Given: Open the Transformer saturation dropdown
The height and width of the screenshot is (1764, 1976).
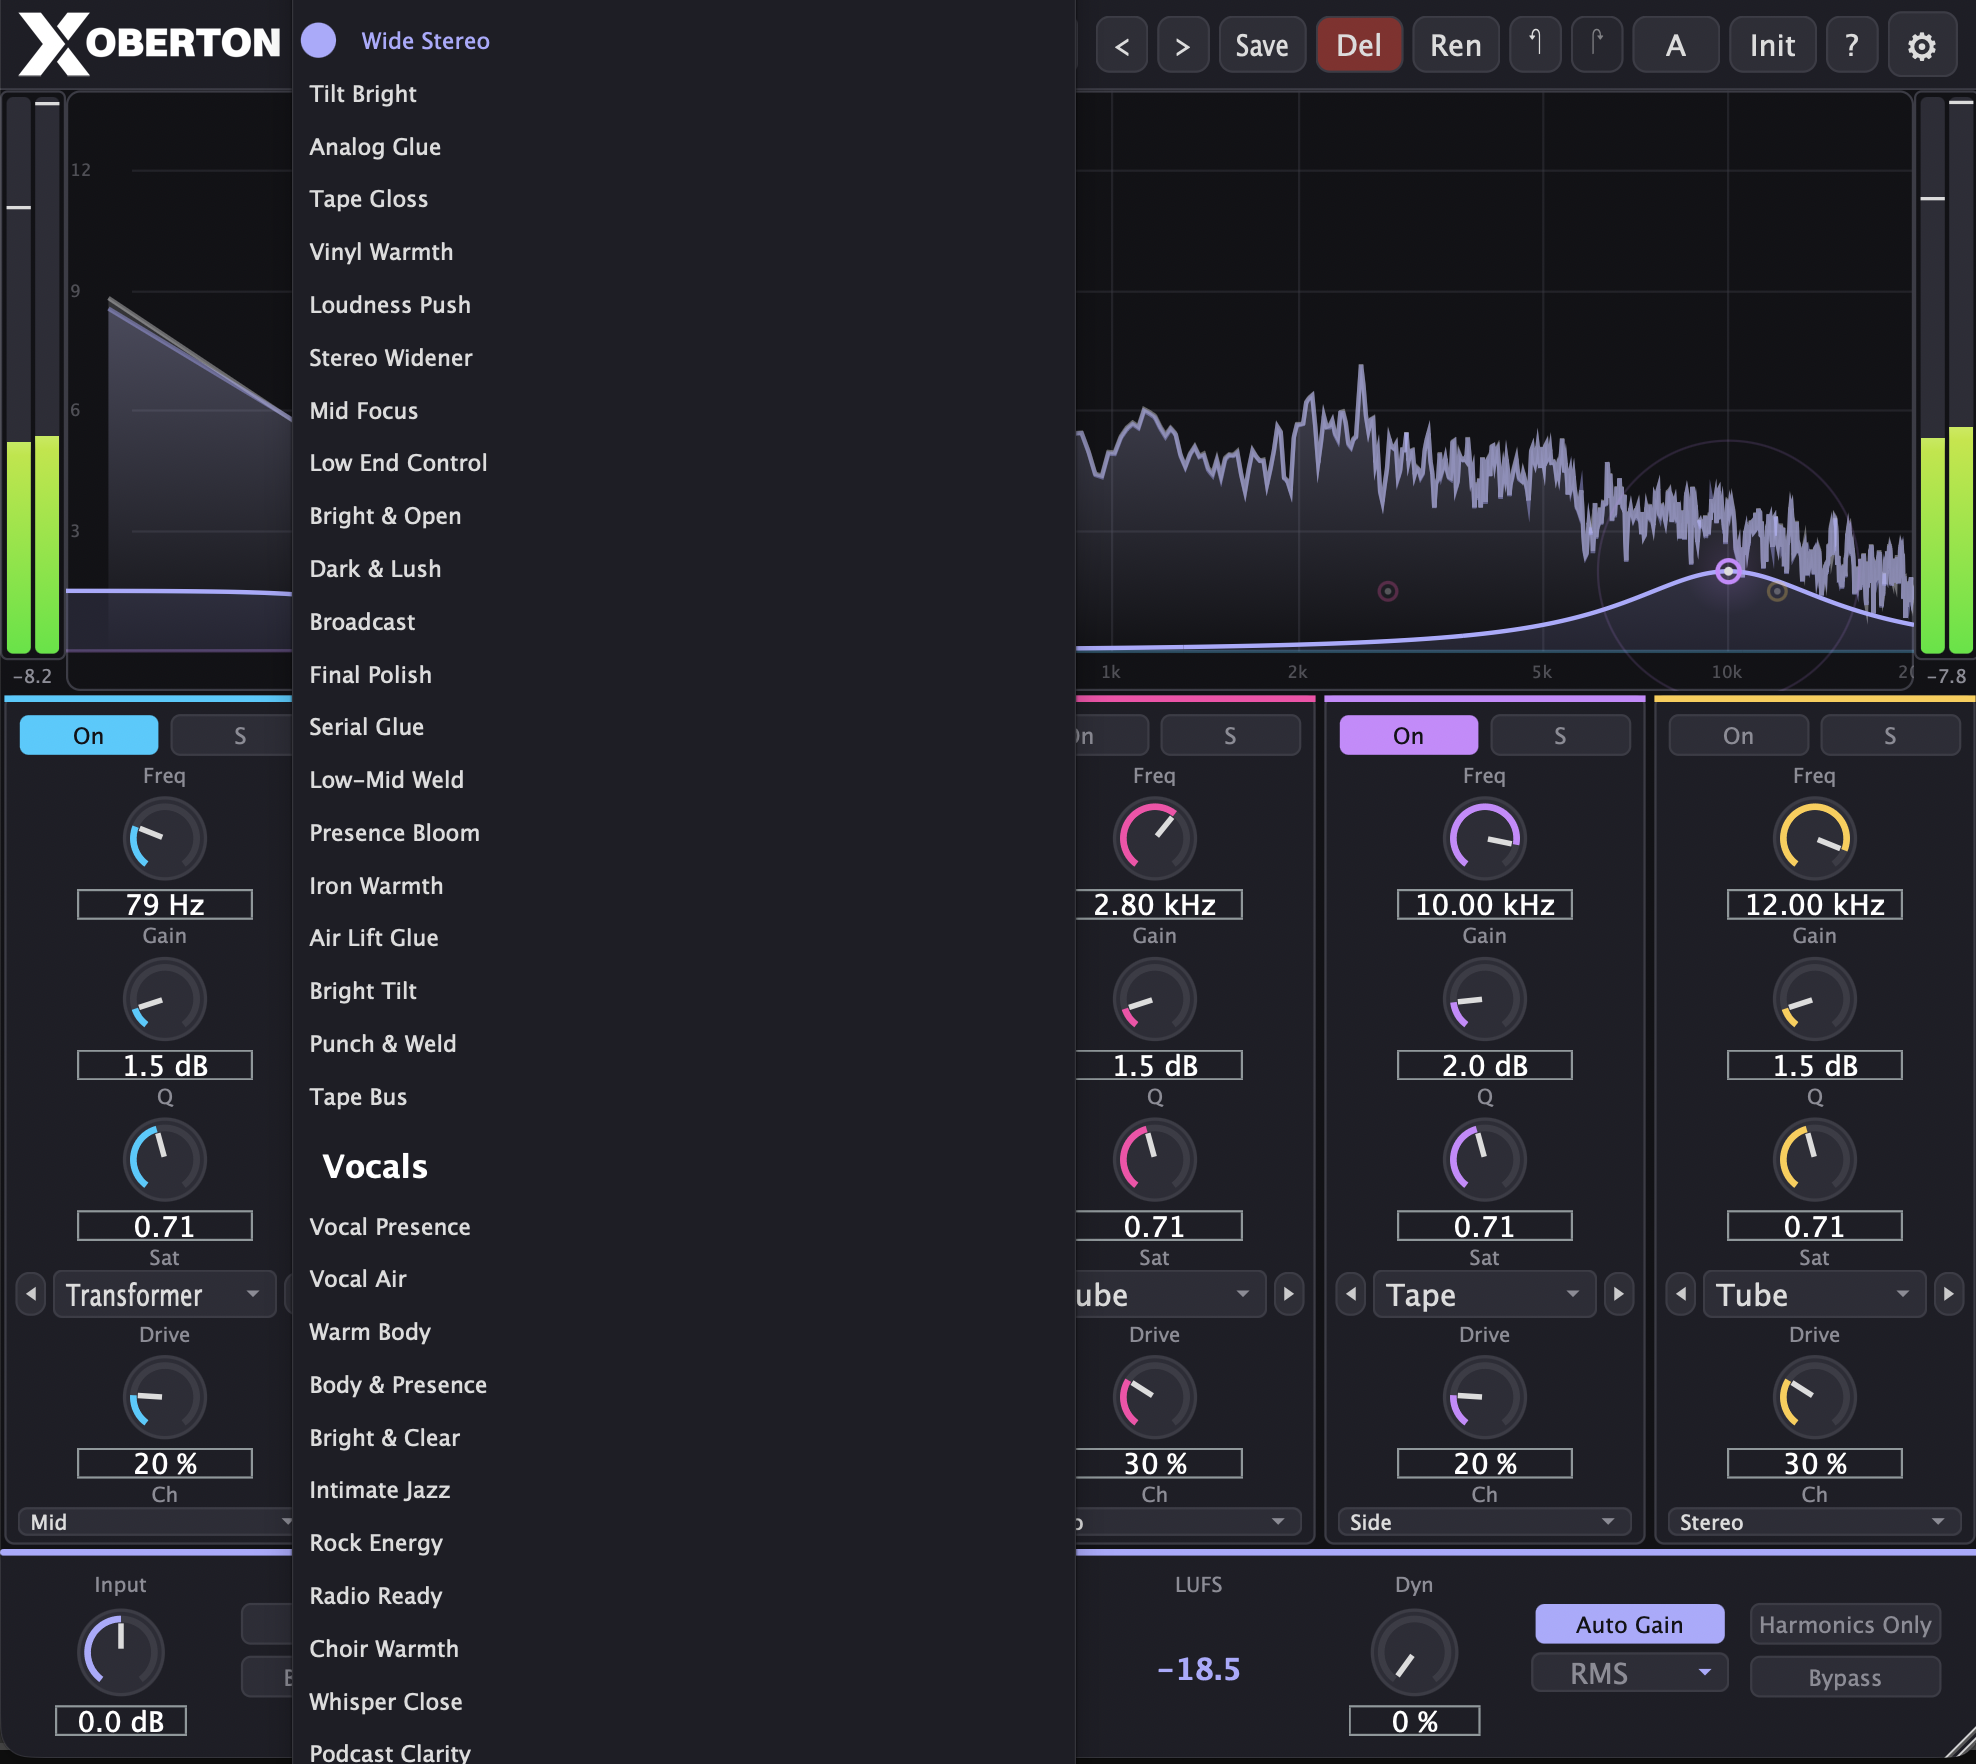Looking at the screenshot, I should coord(165,1294).
